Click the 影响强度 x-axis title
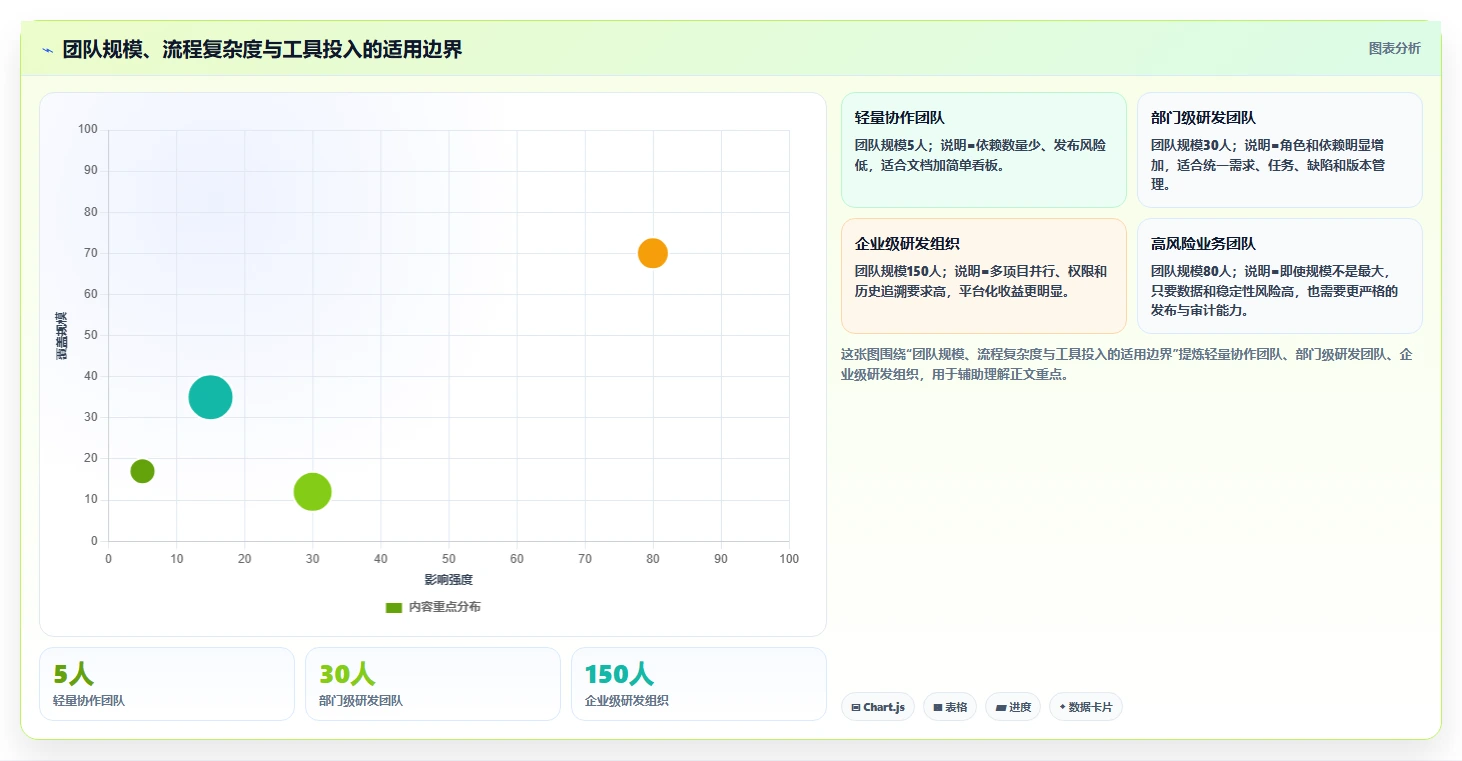Screen dimensions: 1462x761 448,580
